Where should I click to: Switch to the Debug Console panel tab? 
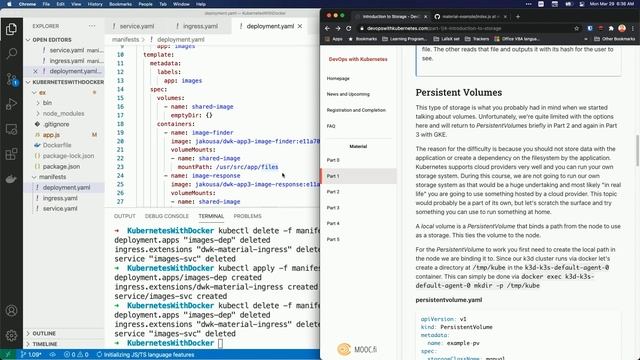tap(167, 216)
